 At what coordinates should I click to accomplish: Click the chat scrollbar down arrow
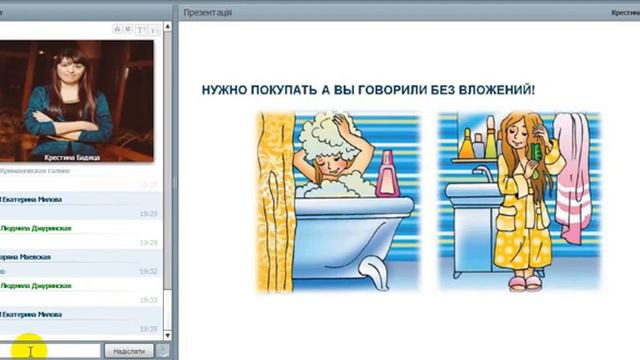(x=168, y=336)
